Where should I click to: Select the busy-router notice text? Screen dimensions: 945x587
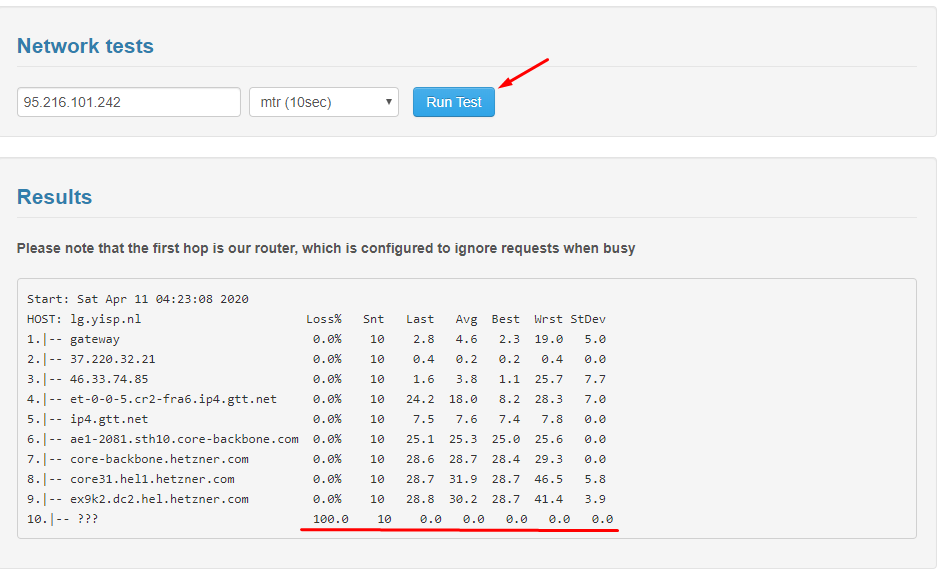pyautogui.click(x=325, y=248)
